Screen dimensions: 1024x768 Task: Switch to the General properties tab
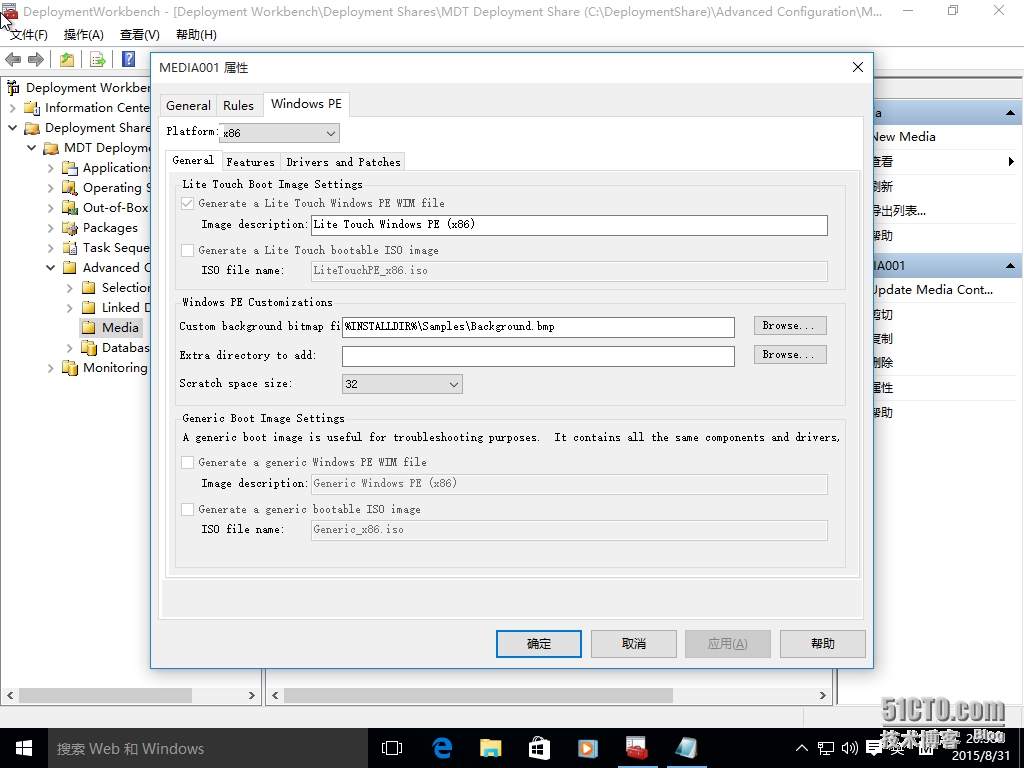[x=188, y=106]
